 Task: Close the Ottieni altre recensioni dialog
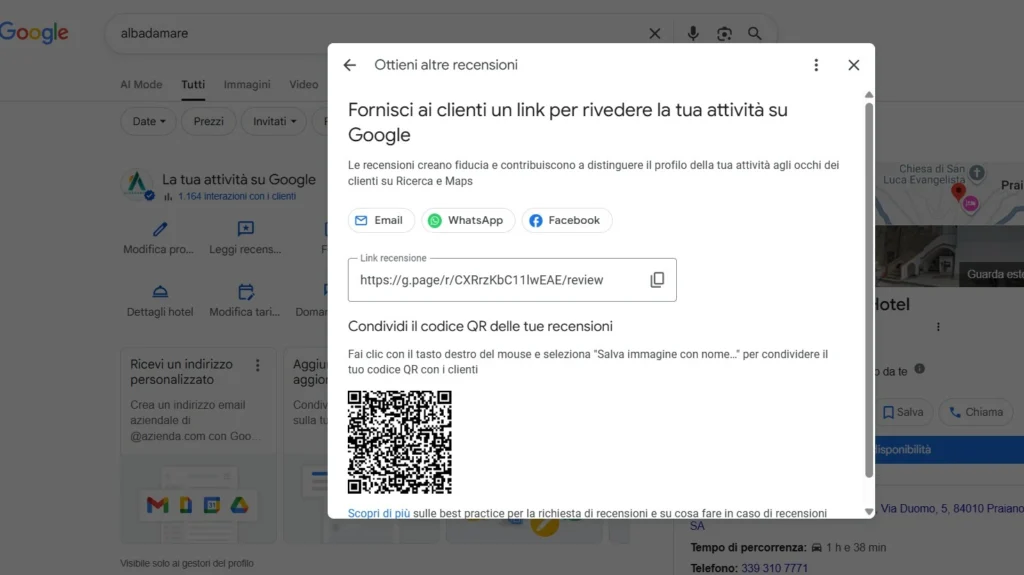pos(854,65)
